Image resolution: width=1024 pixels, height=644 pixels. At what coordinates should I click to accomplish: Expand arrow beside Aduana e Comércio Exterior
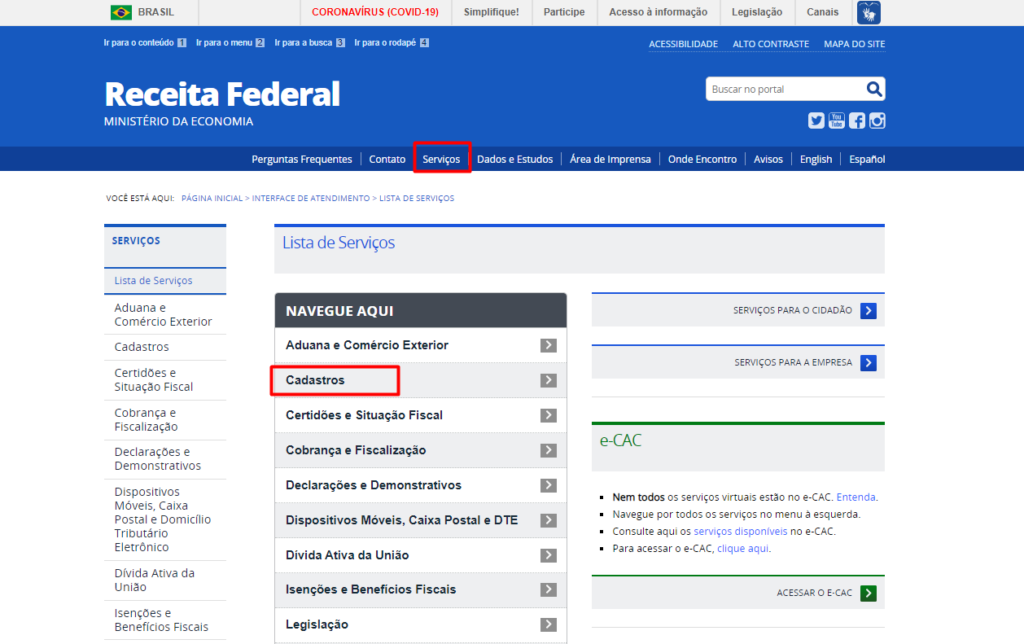[549, 346]
